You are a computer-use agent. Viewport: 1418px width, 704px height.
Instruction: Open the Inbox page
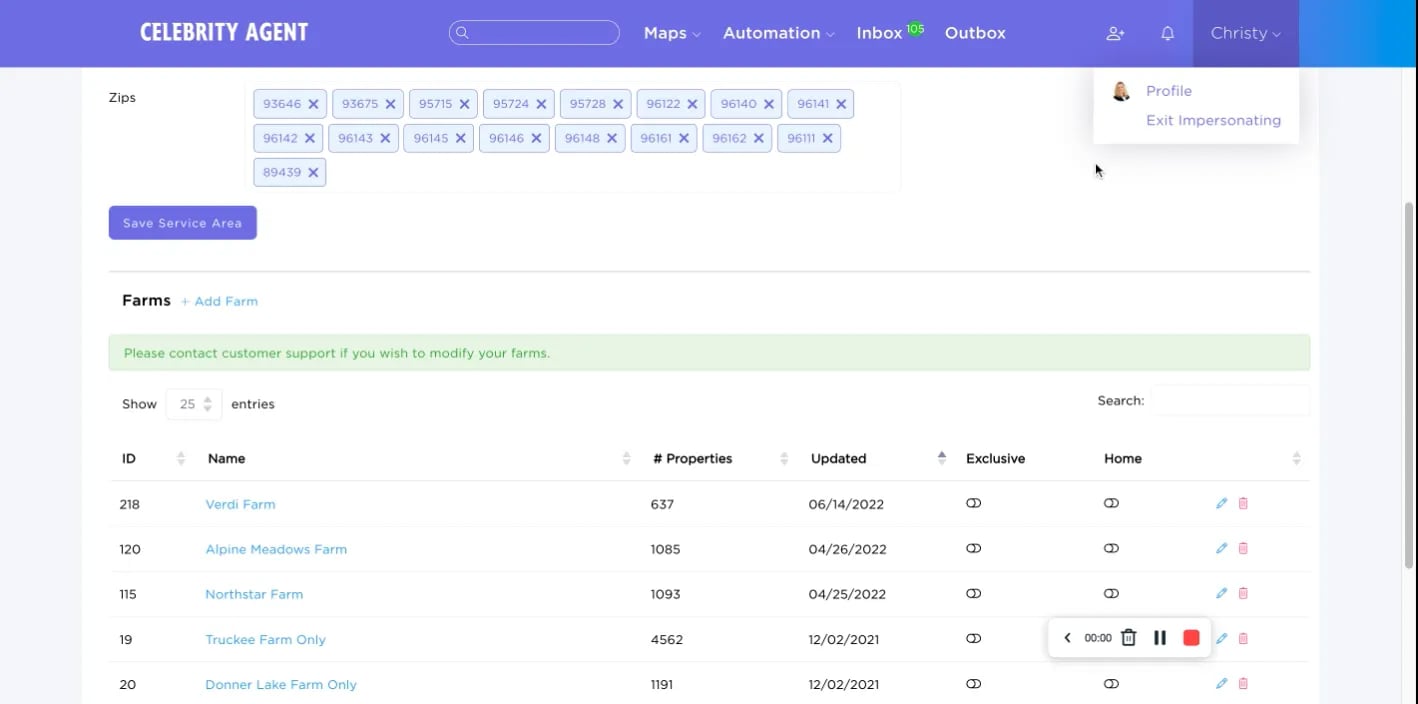pos(879,33)
